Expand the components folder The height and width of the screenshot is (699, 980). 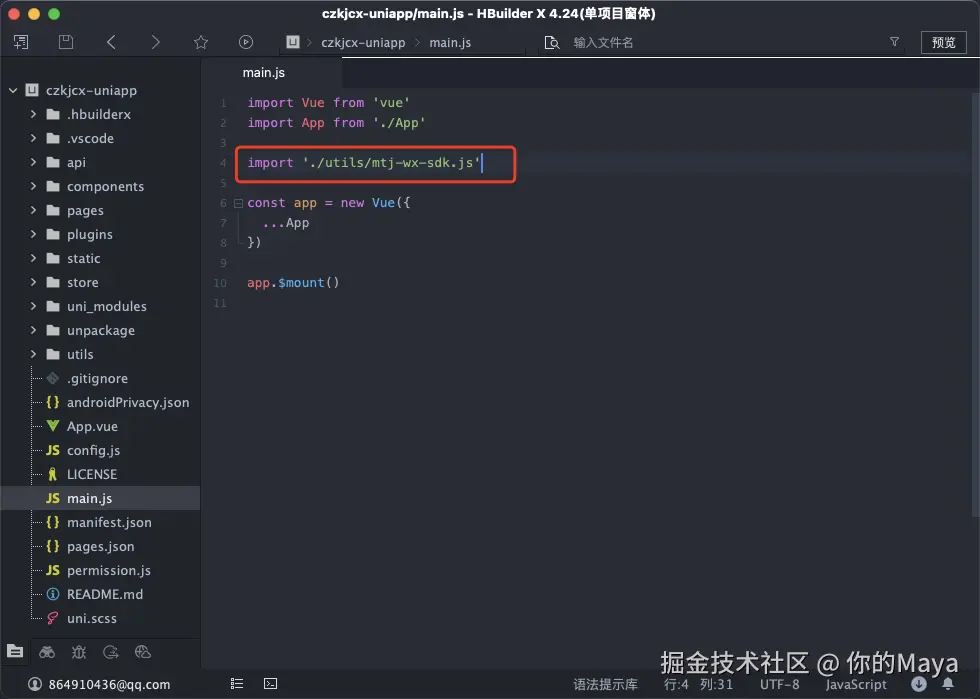coord(33,186)
